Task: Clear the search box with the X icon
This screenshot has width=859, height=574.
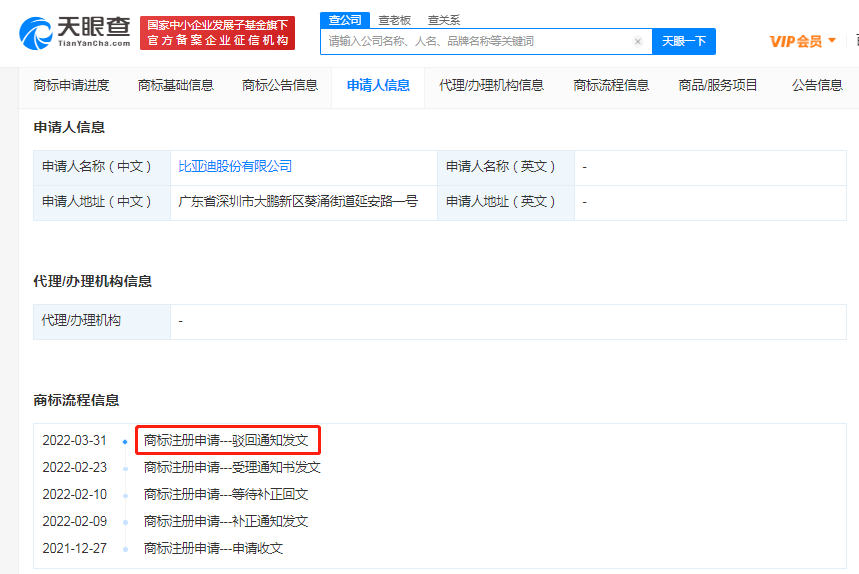Action: pos(638,41)
